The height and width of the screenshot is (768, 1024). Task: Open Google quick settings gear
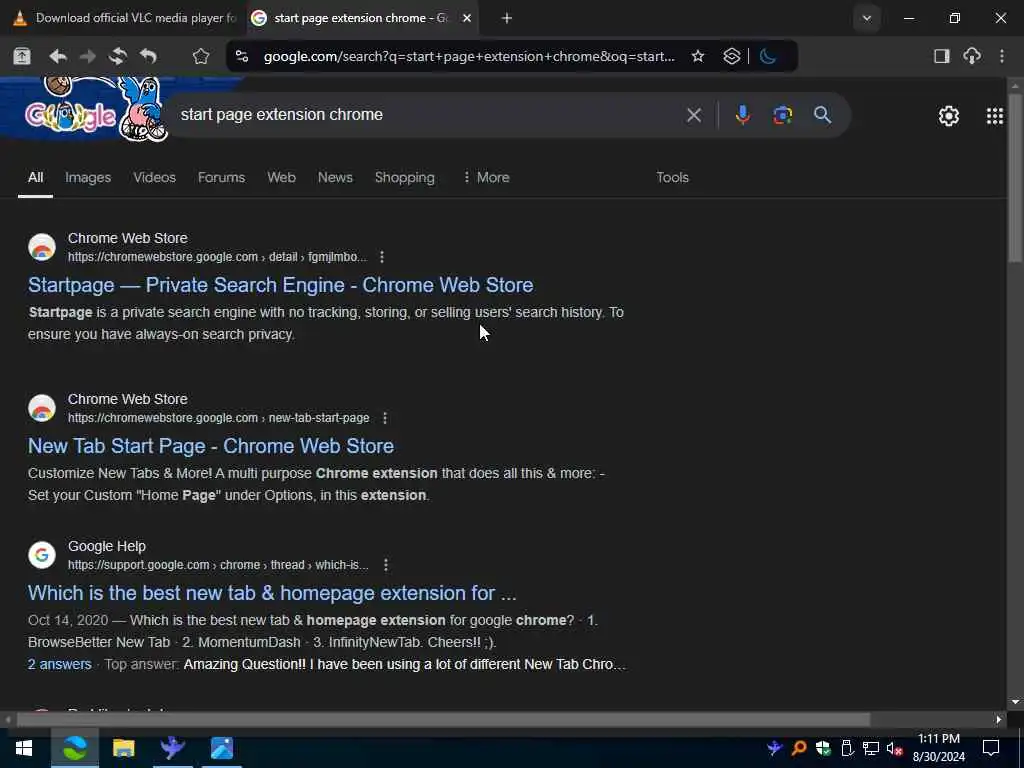pos(948,116)
